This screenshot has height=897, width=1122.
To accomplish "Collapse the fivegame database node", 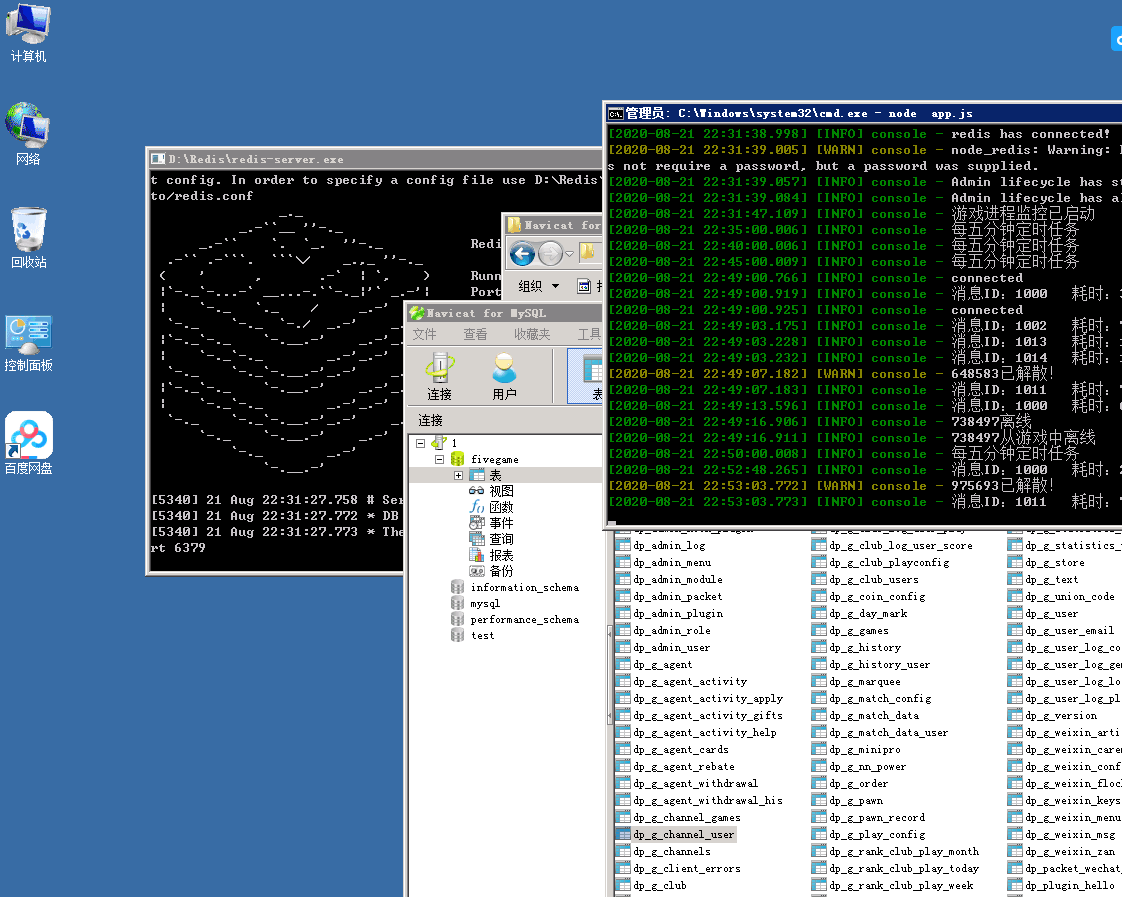I will click(439, 459).
